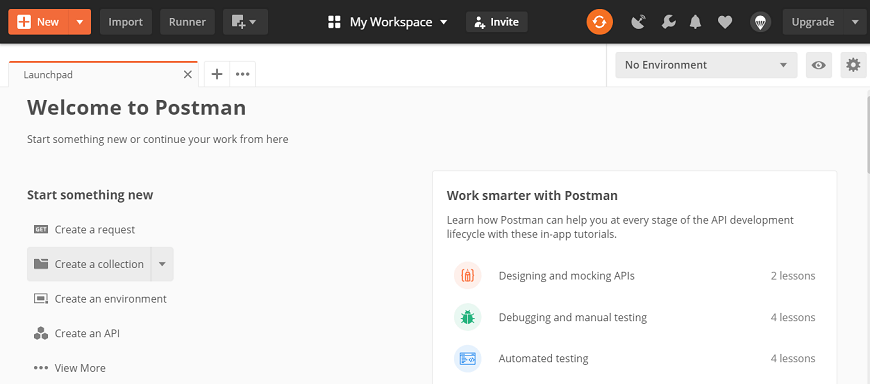Click the orange sync status icon
870x384 pixels.
click(600, 22)
